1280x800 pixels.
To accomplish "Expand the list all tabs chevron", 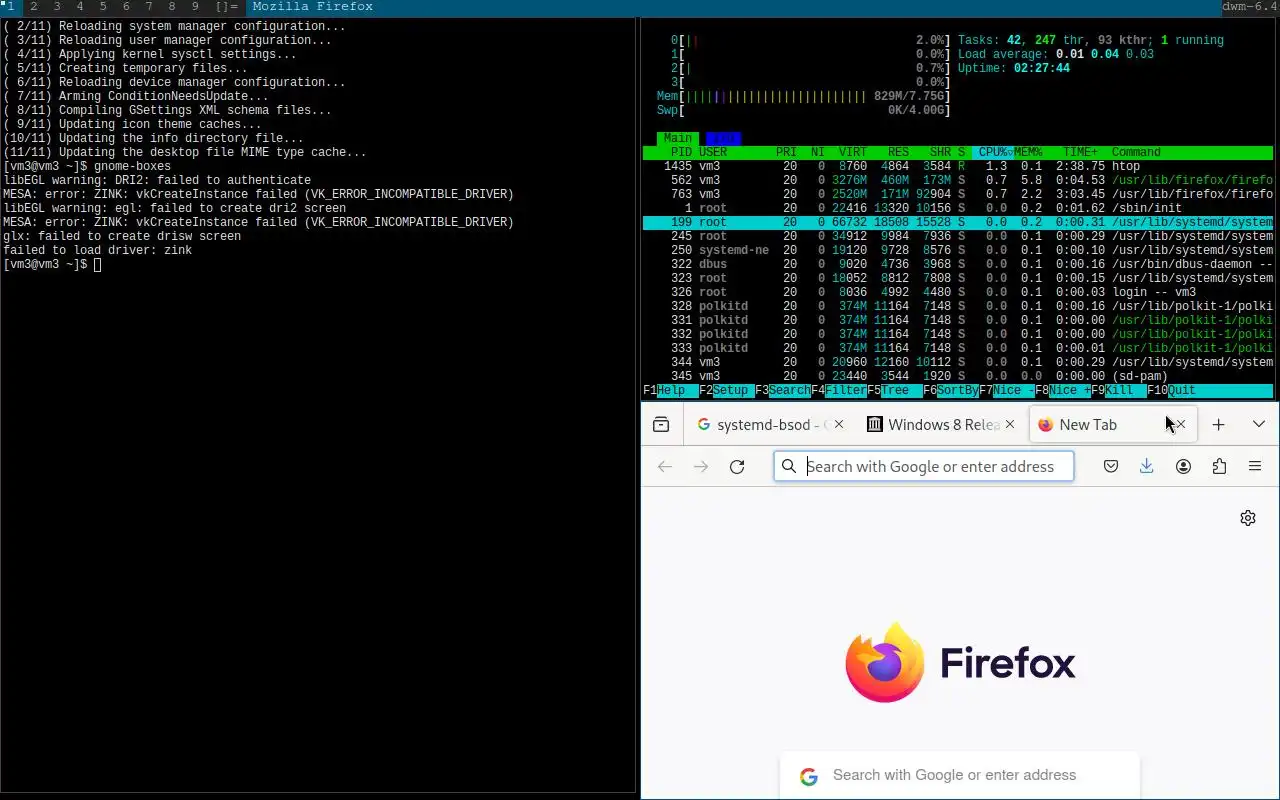I will point(1258,425).
